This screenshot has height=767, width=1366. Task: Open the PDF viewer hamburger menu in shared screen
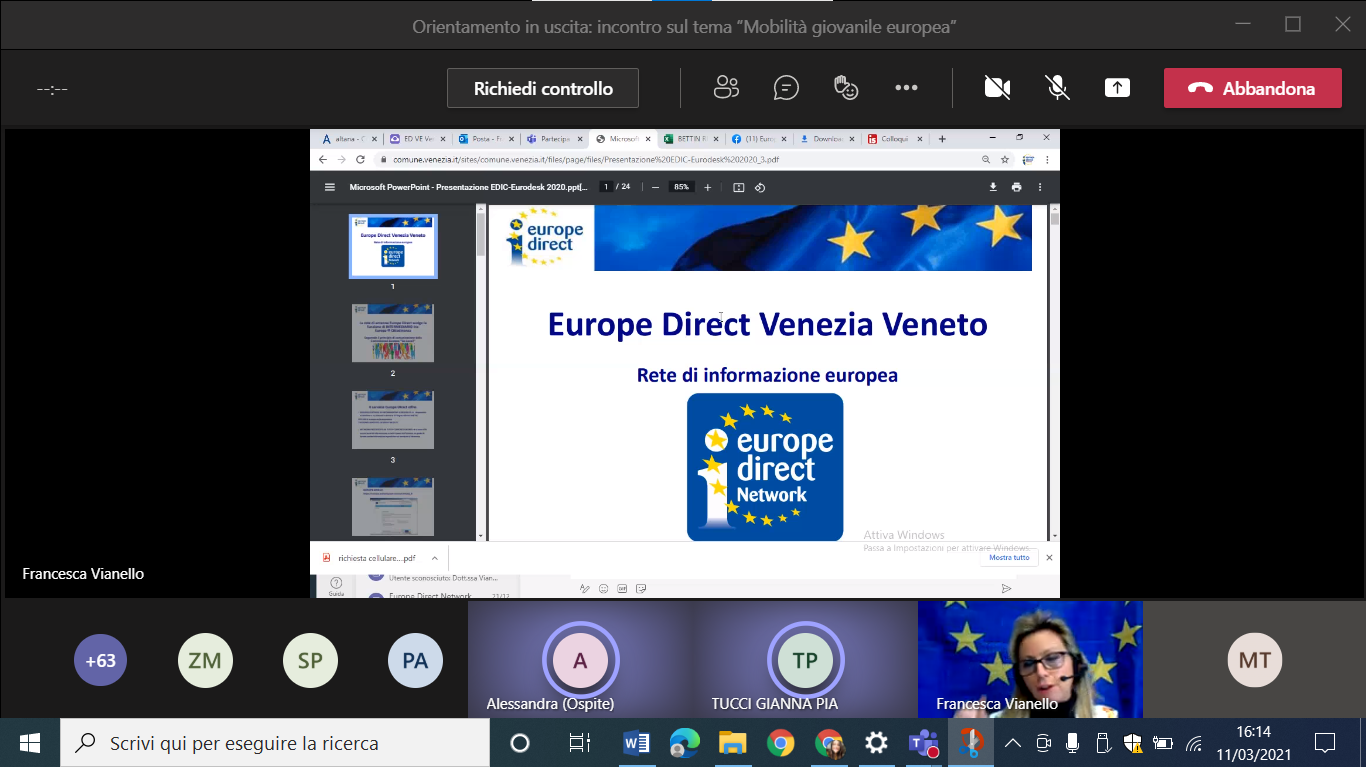pyautogui.click(x=330, y=187)
